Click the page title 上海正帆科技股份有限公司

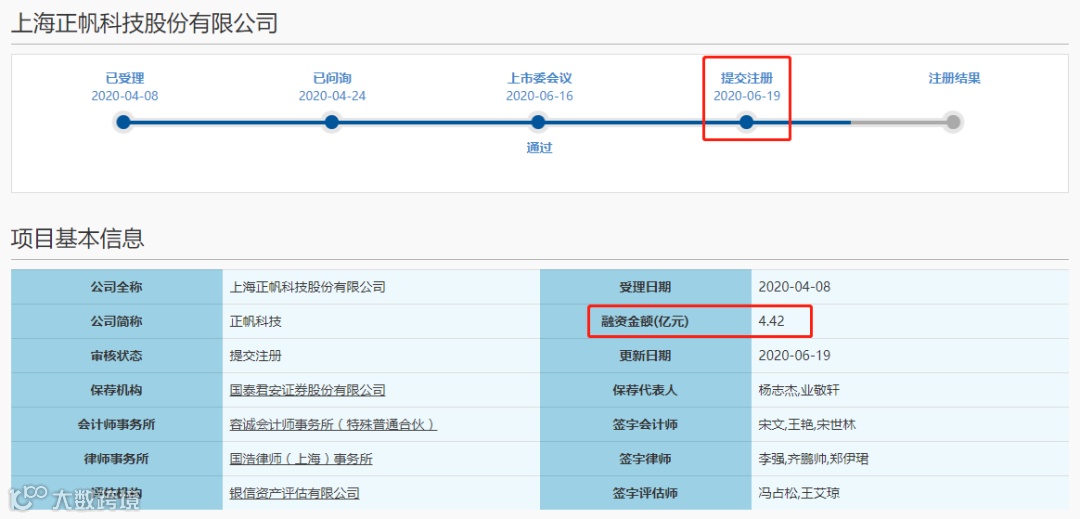tap(145, 23)
